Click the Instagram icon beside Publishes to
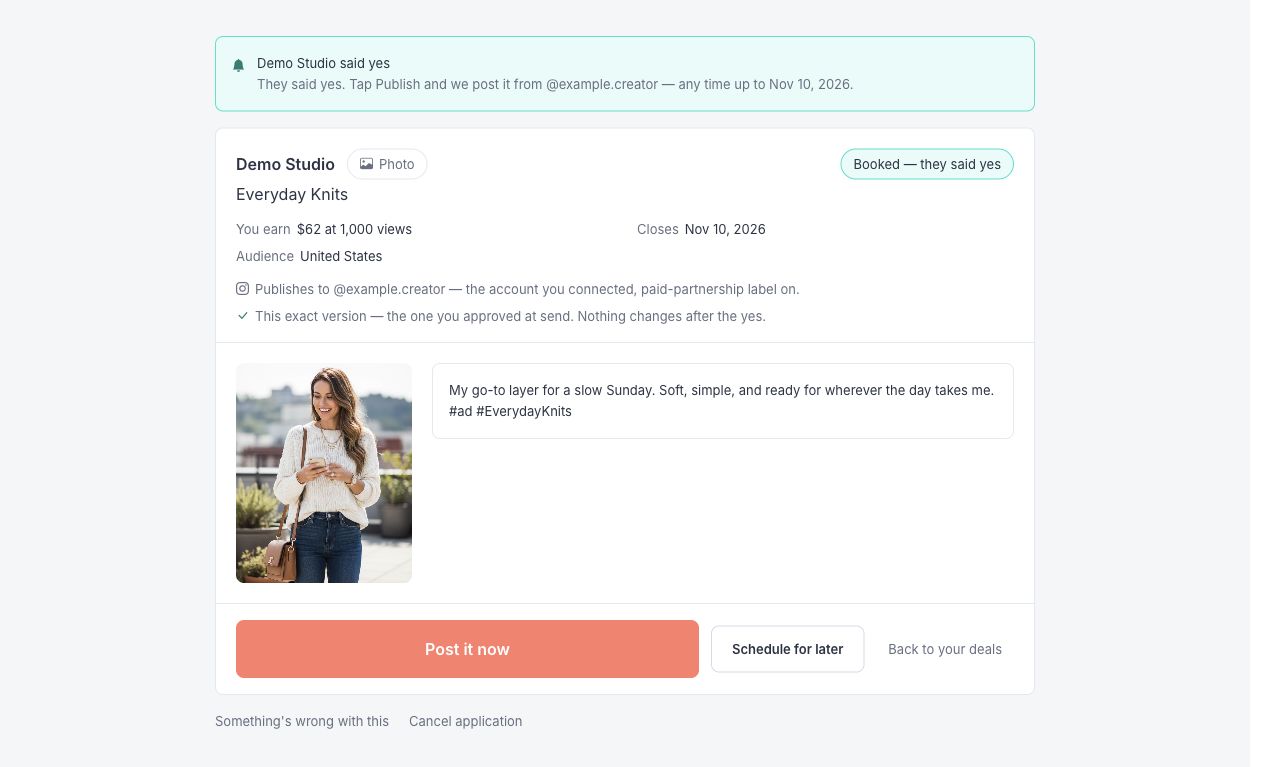The height and width of the screenshot is (767, 1265). (242, 289)
